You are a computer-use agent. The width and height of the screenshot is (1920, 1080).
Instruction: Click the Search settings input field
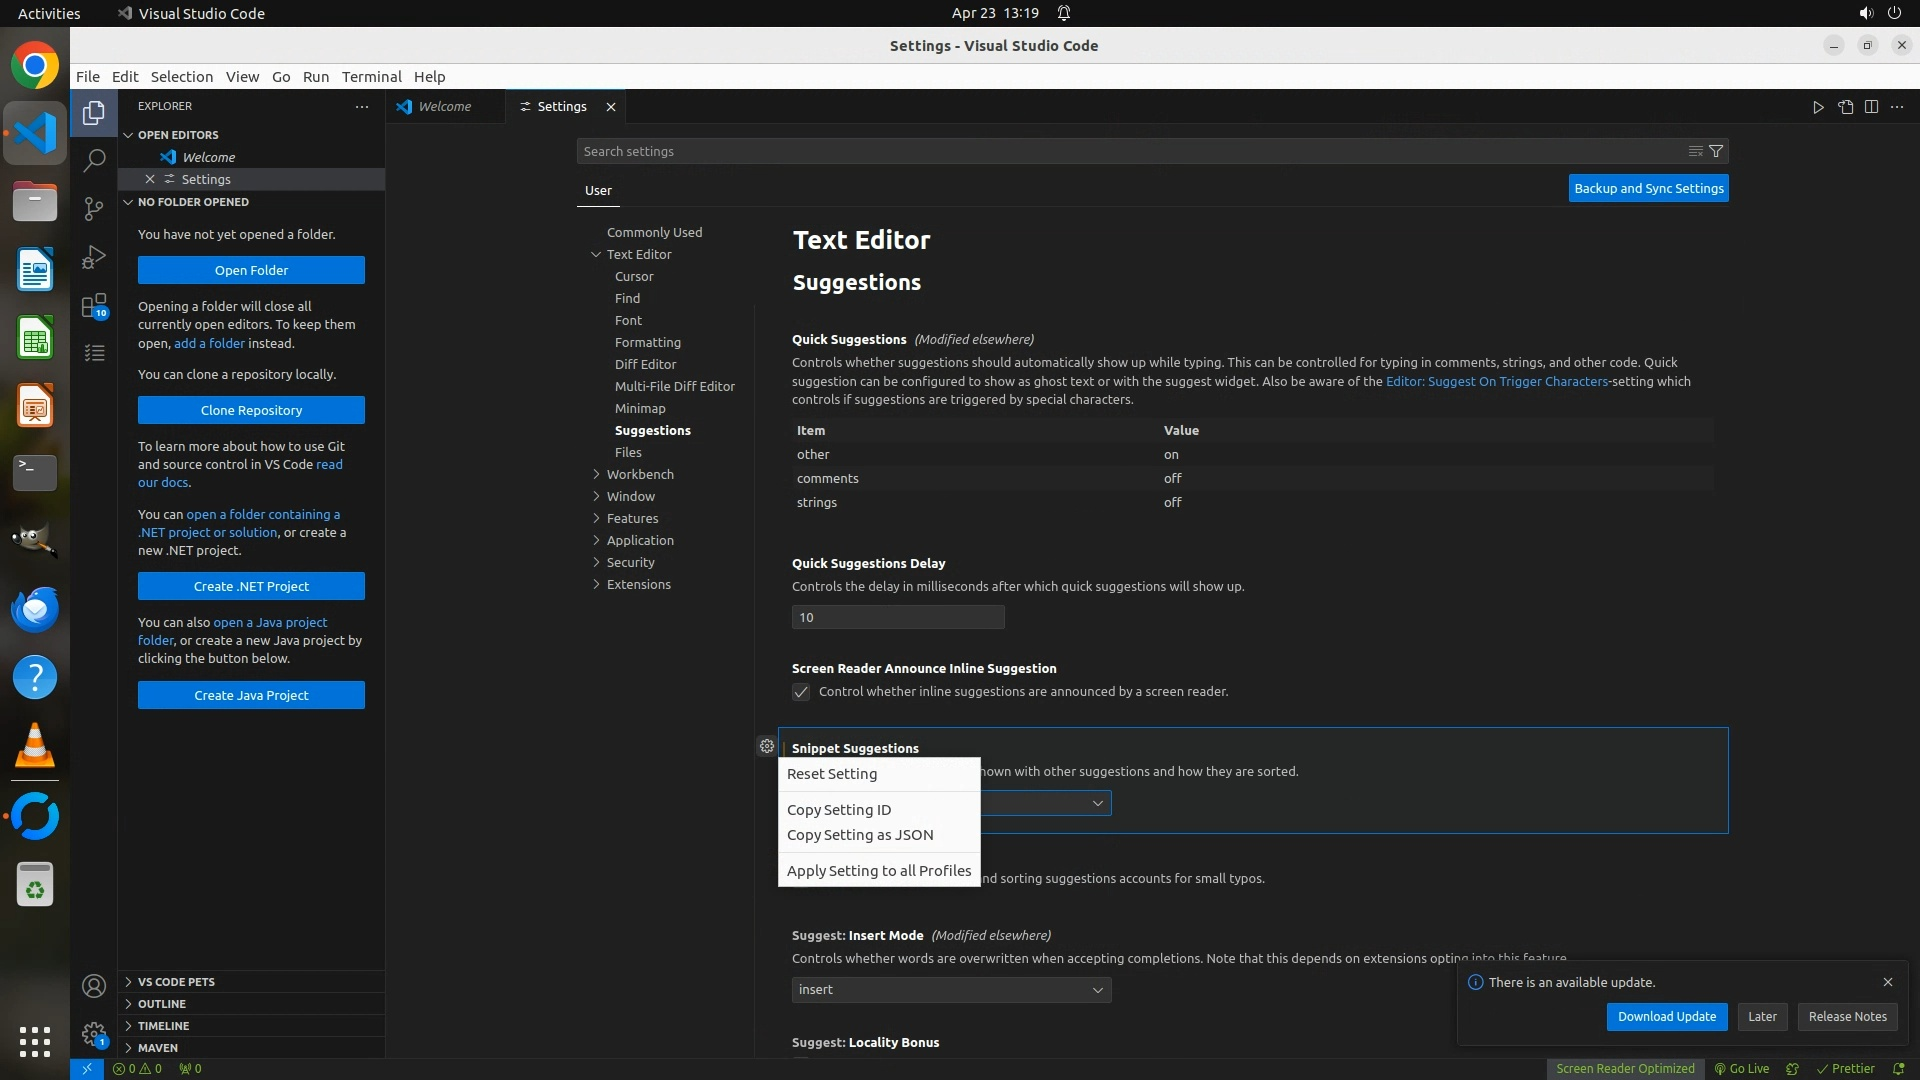1130,151
